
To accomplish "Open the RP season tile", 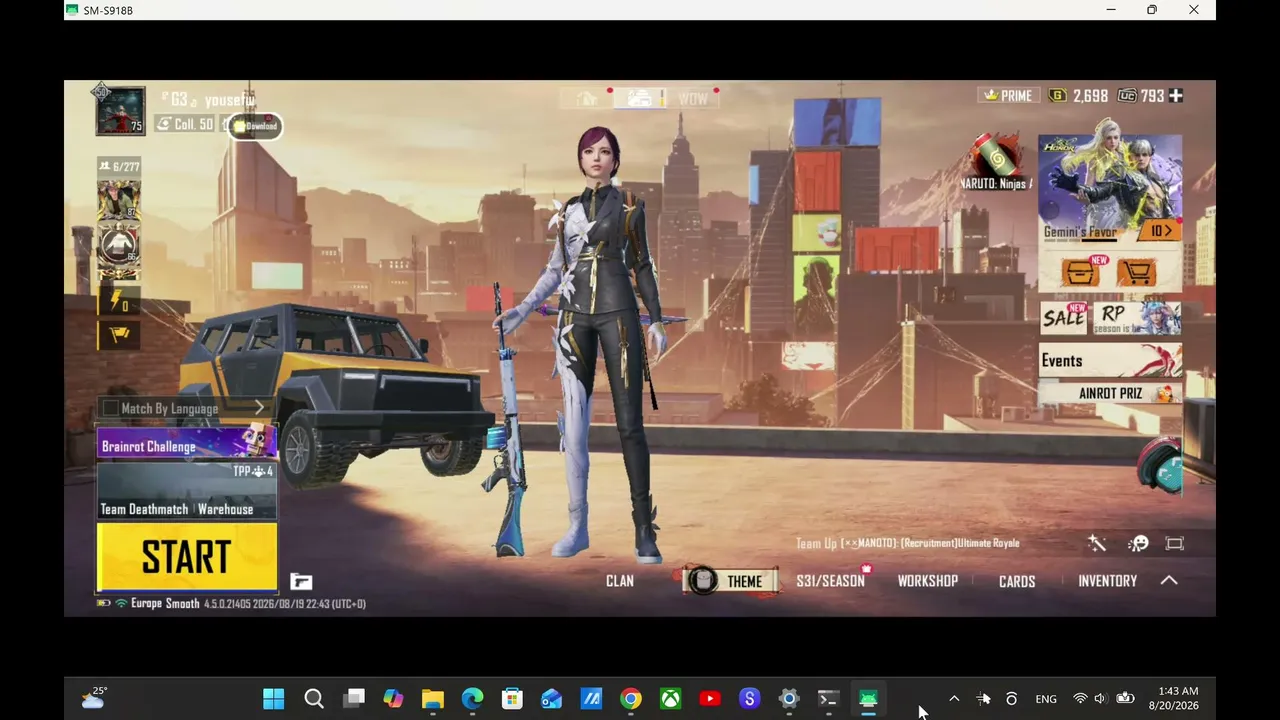I will (x=1138, y=318).
